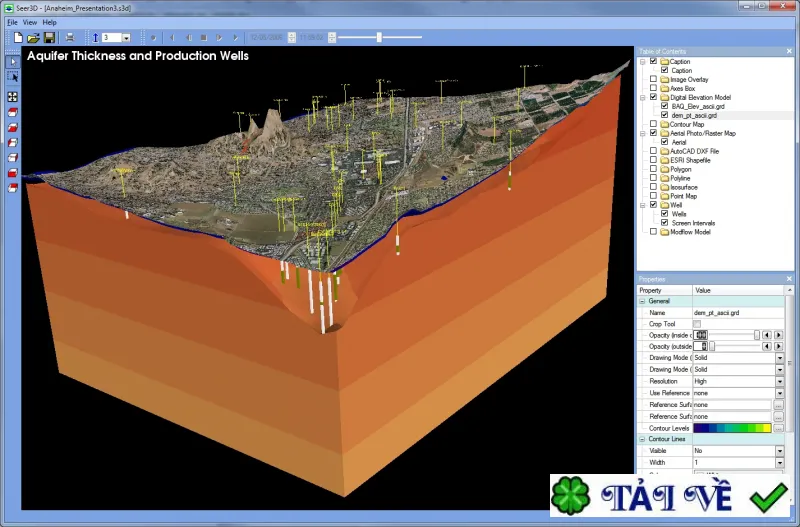Open the Help menu
This screenshot has width=800, height=527.
49,22
